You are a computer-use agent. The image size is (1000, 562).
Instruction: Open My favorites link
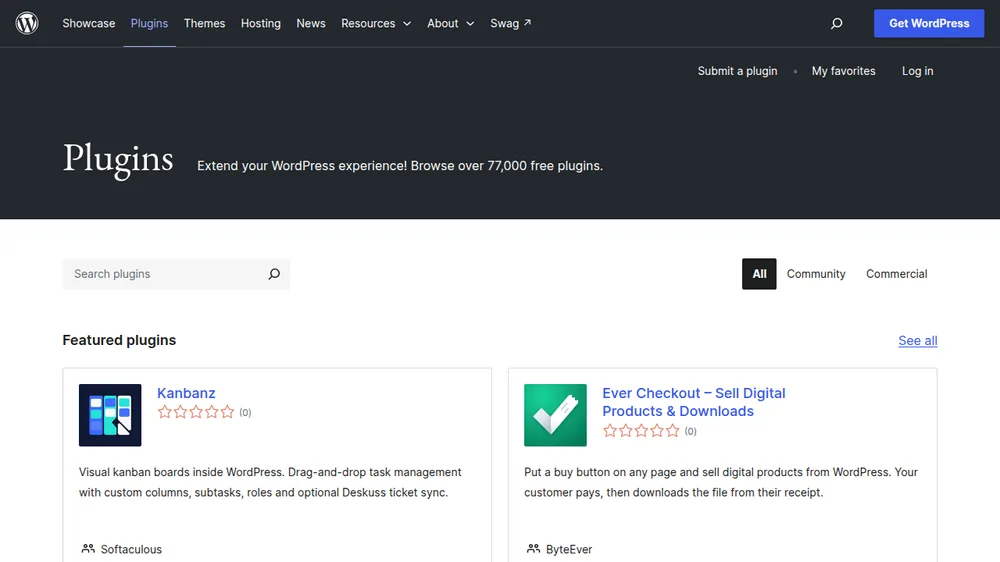pyautogui.click(x=843, y=71)
